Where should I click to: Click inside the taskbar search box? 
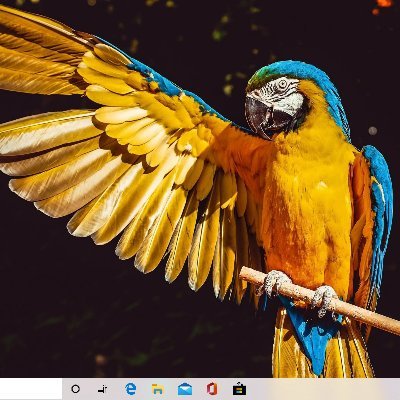[31, 389]
